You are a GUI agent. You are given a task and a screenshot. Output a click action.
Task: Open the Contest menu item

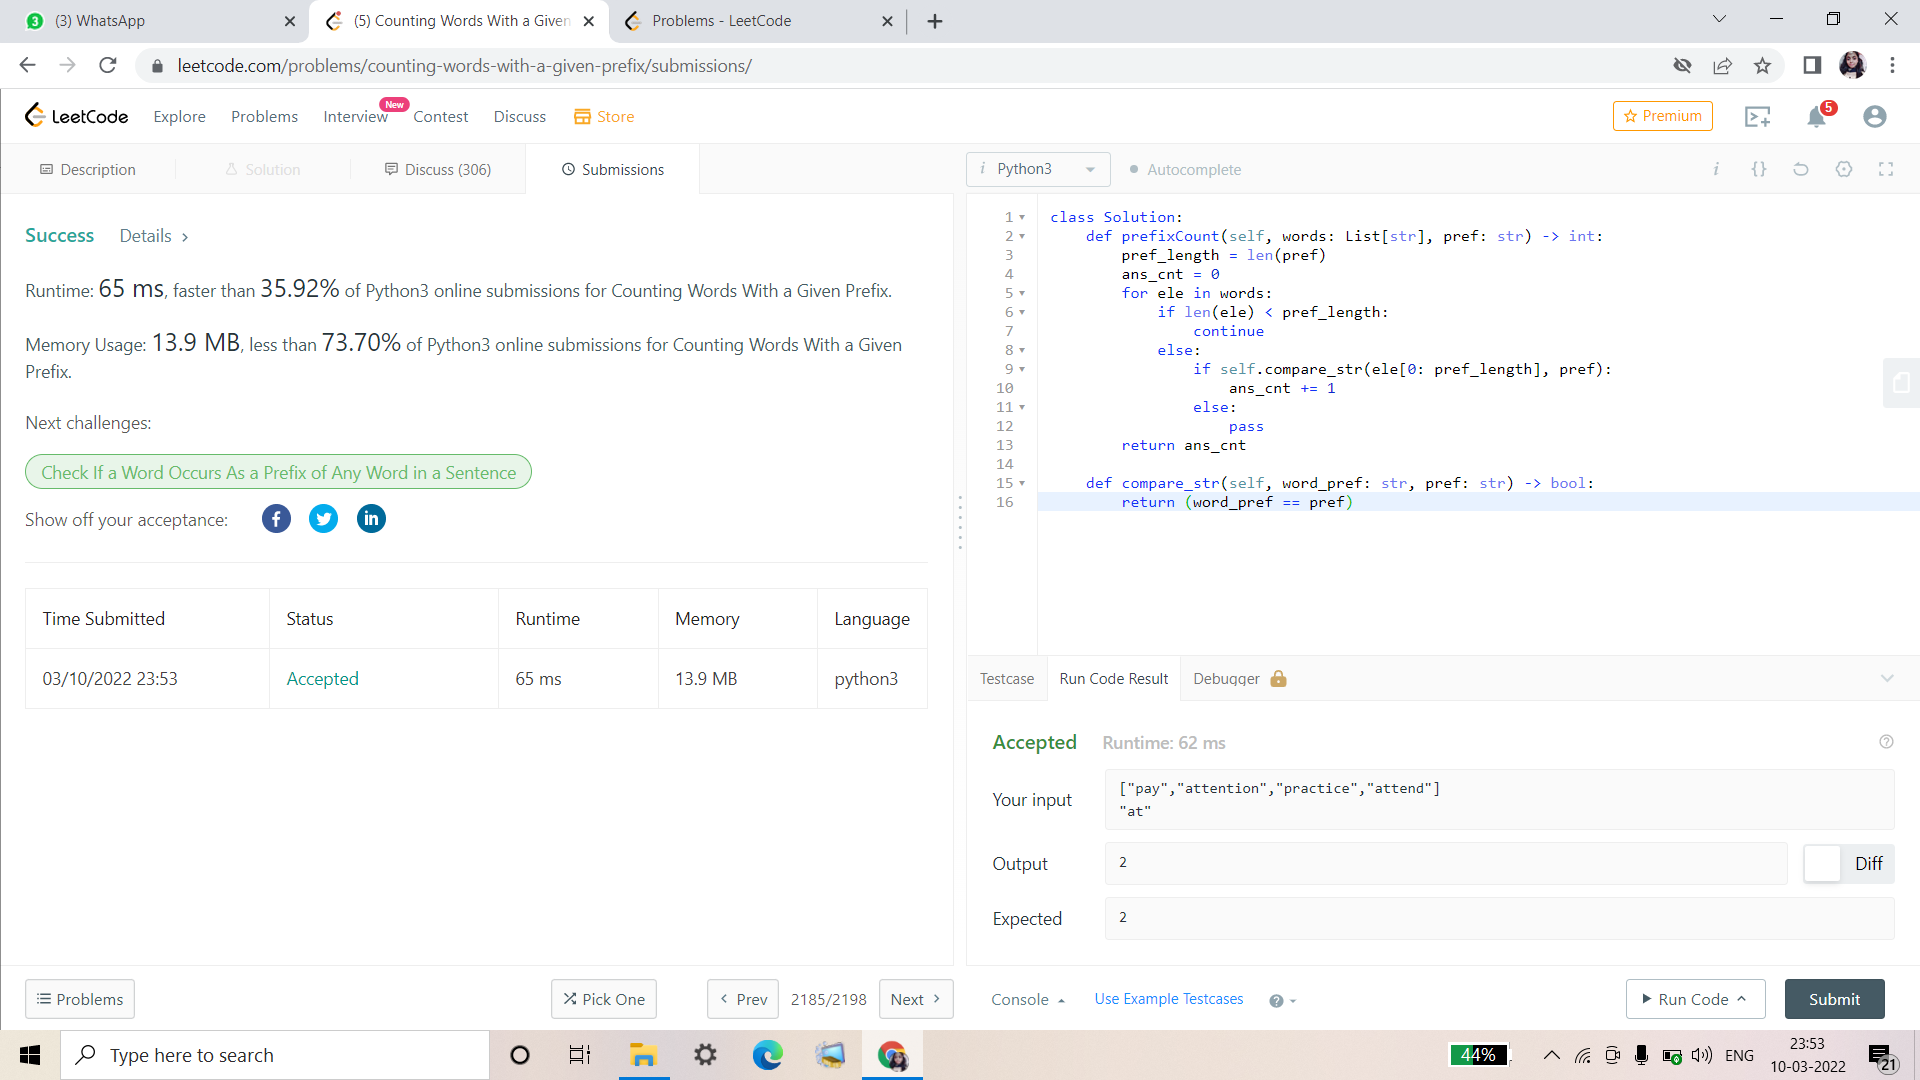(x=441, y=116)
